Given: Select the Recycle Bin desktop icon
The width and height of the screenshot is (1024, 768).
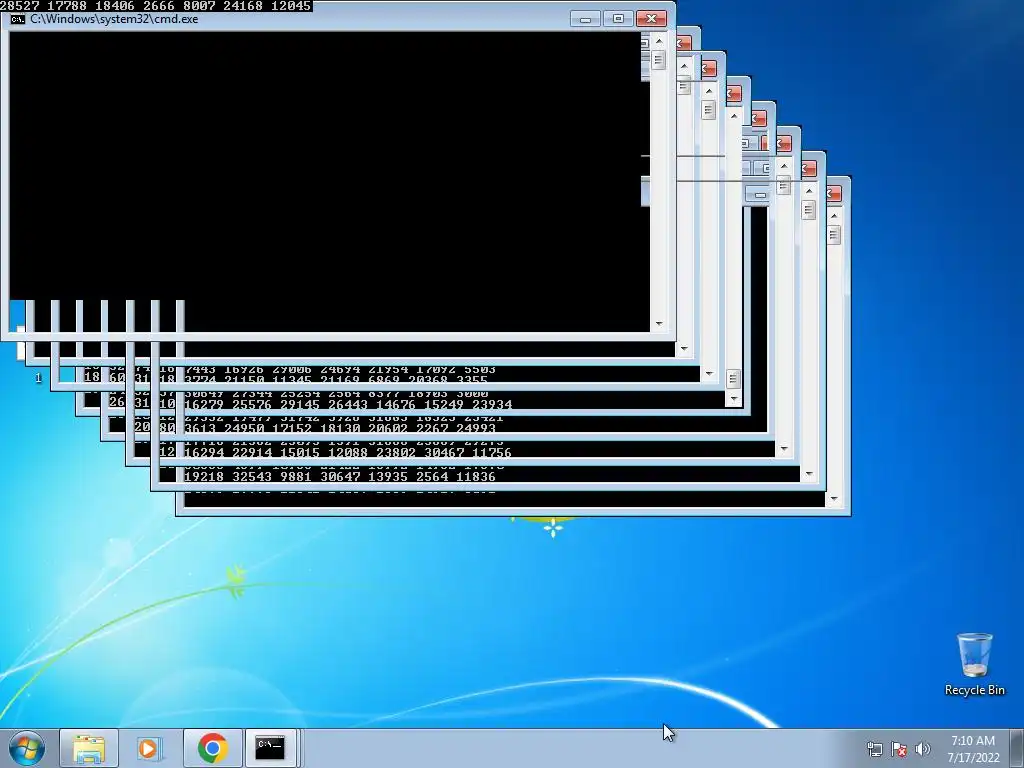Looking at the screenshot, I should (974, 664).
